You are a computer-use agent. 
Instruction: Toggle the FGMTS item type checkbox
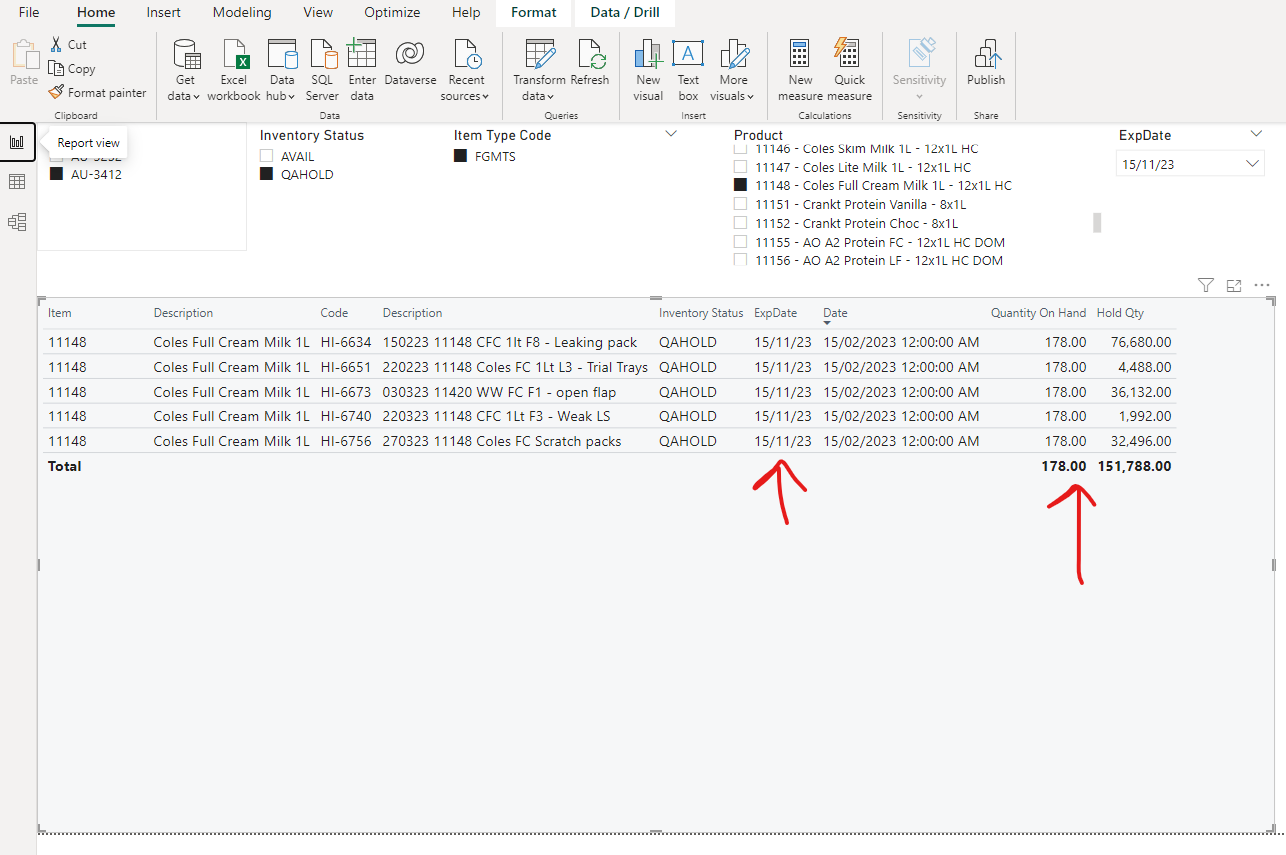[x=460, y=156]
